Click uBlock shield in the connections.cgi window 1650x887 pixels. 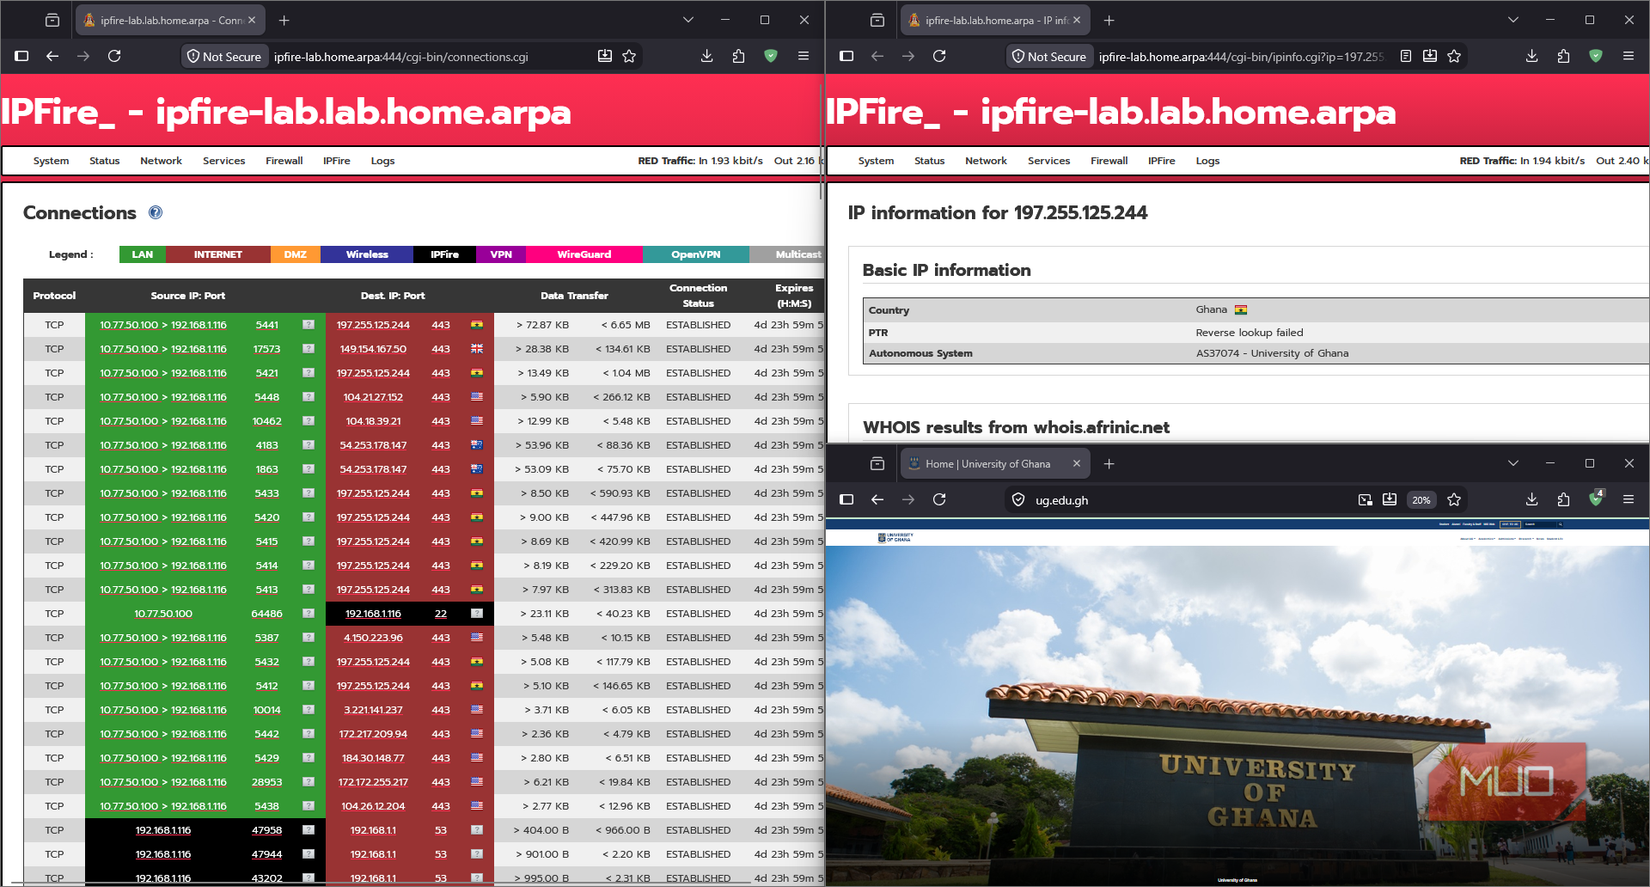tap(771, 56)
